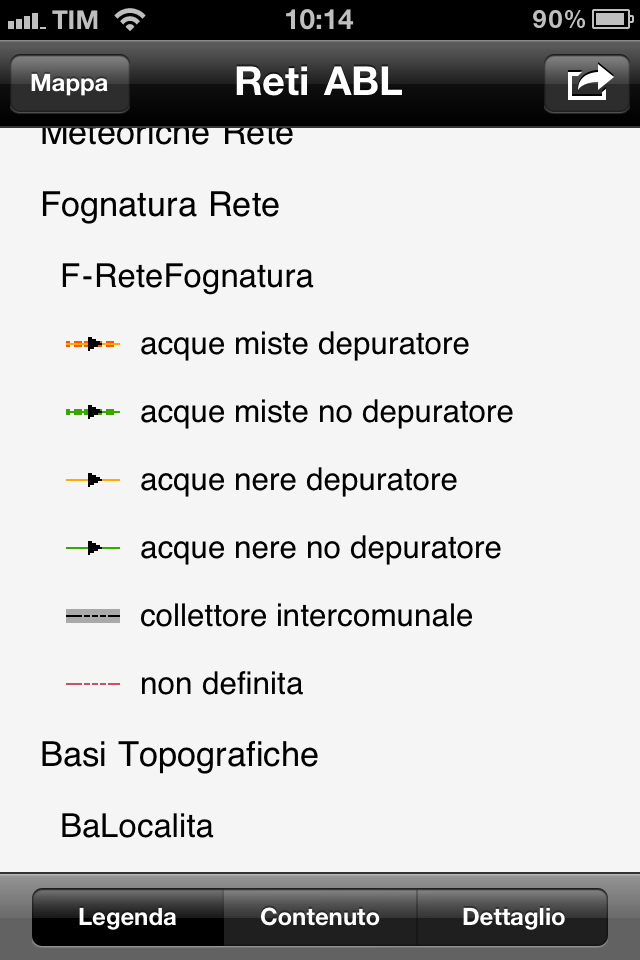Tap the Wi-Fi signal icon
Screen dimensions: 640x960
[x=130, y=19]
